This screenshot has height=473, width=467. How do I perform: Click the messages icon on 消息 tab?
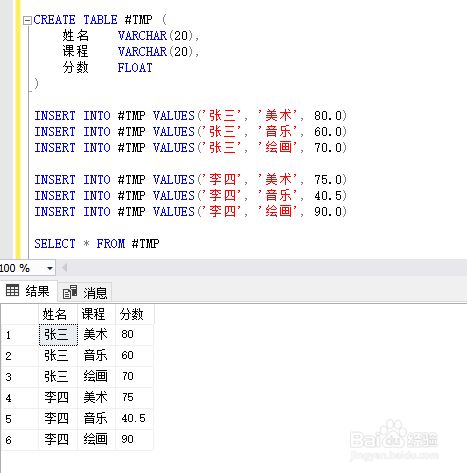70,292
